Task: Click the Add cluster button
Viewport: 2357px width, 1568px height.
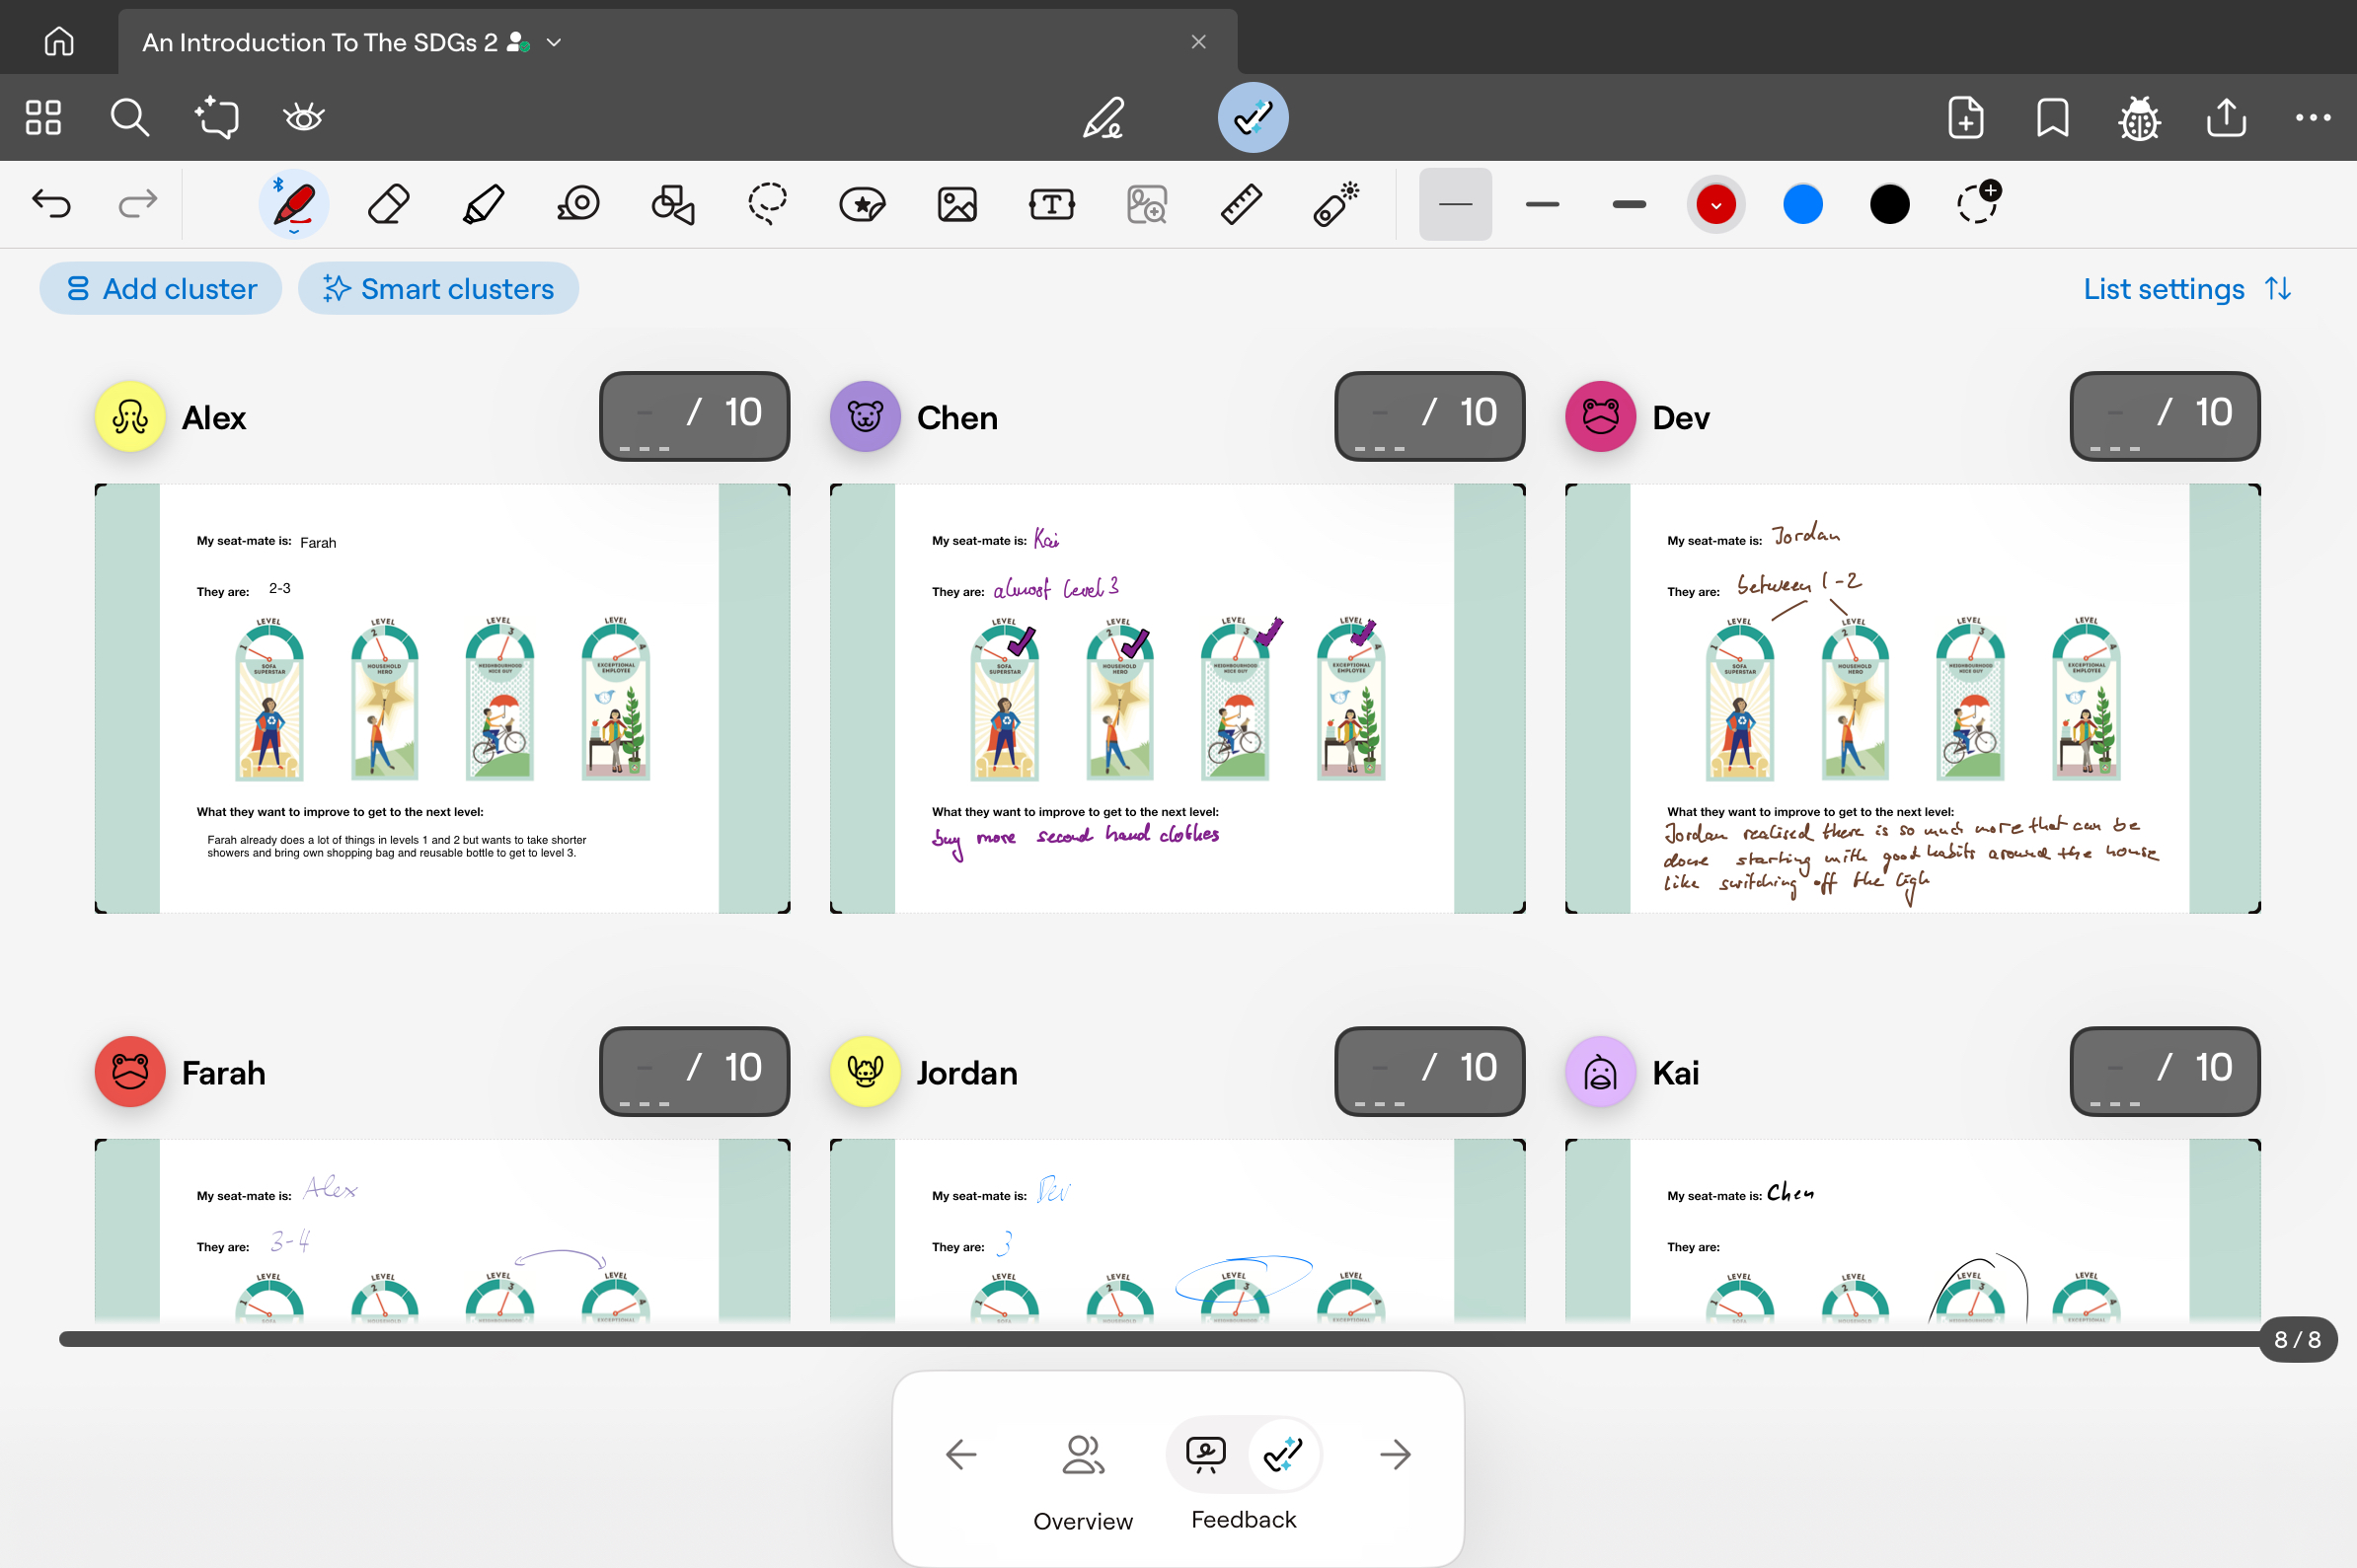Action: pos(161,289)
